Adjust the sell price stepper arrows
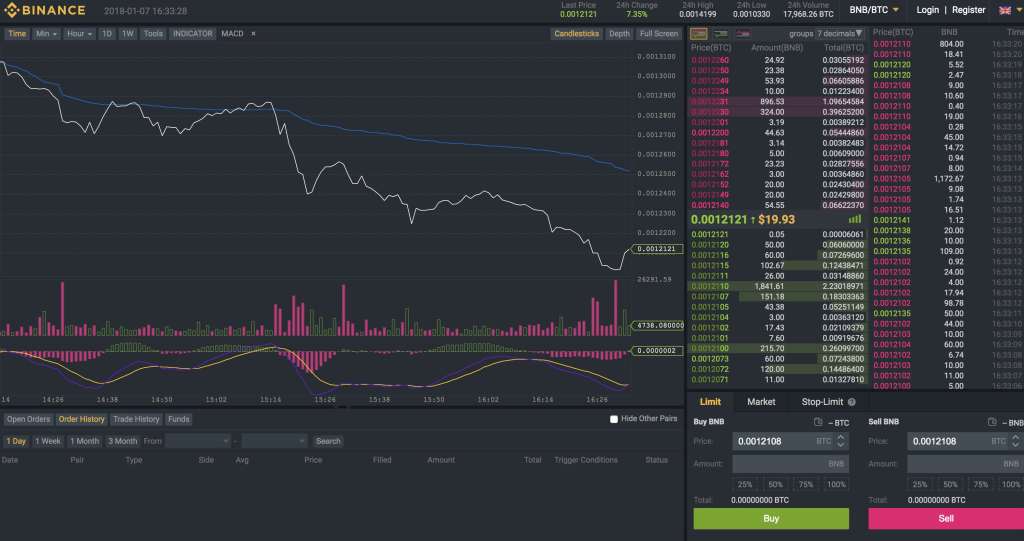Viewport: 1024px width, 541px height. pyautogui.click(x=1016, y=441)
